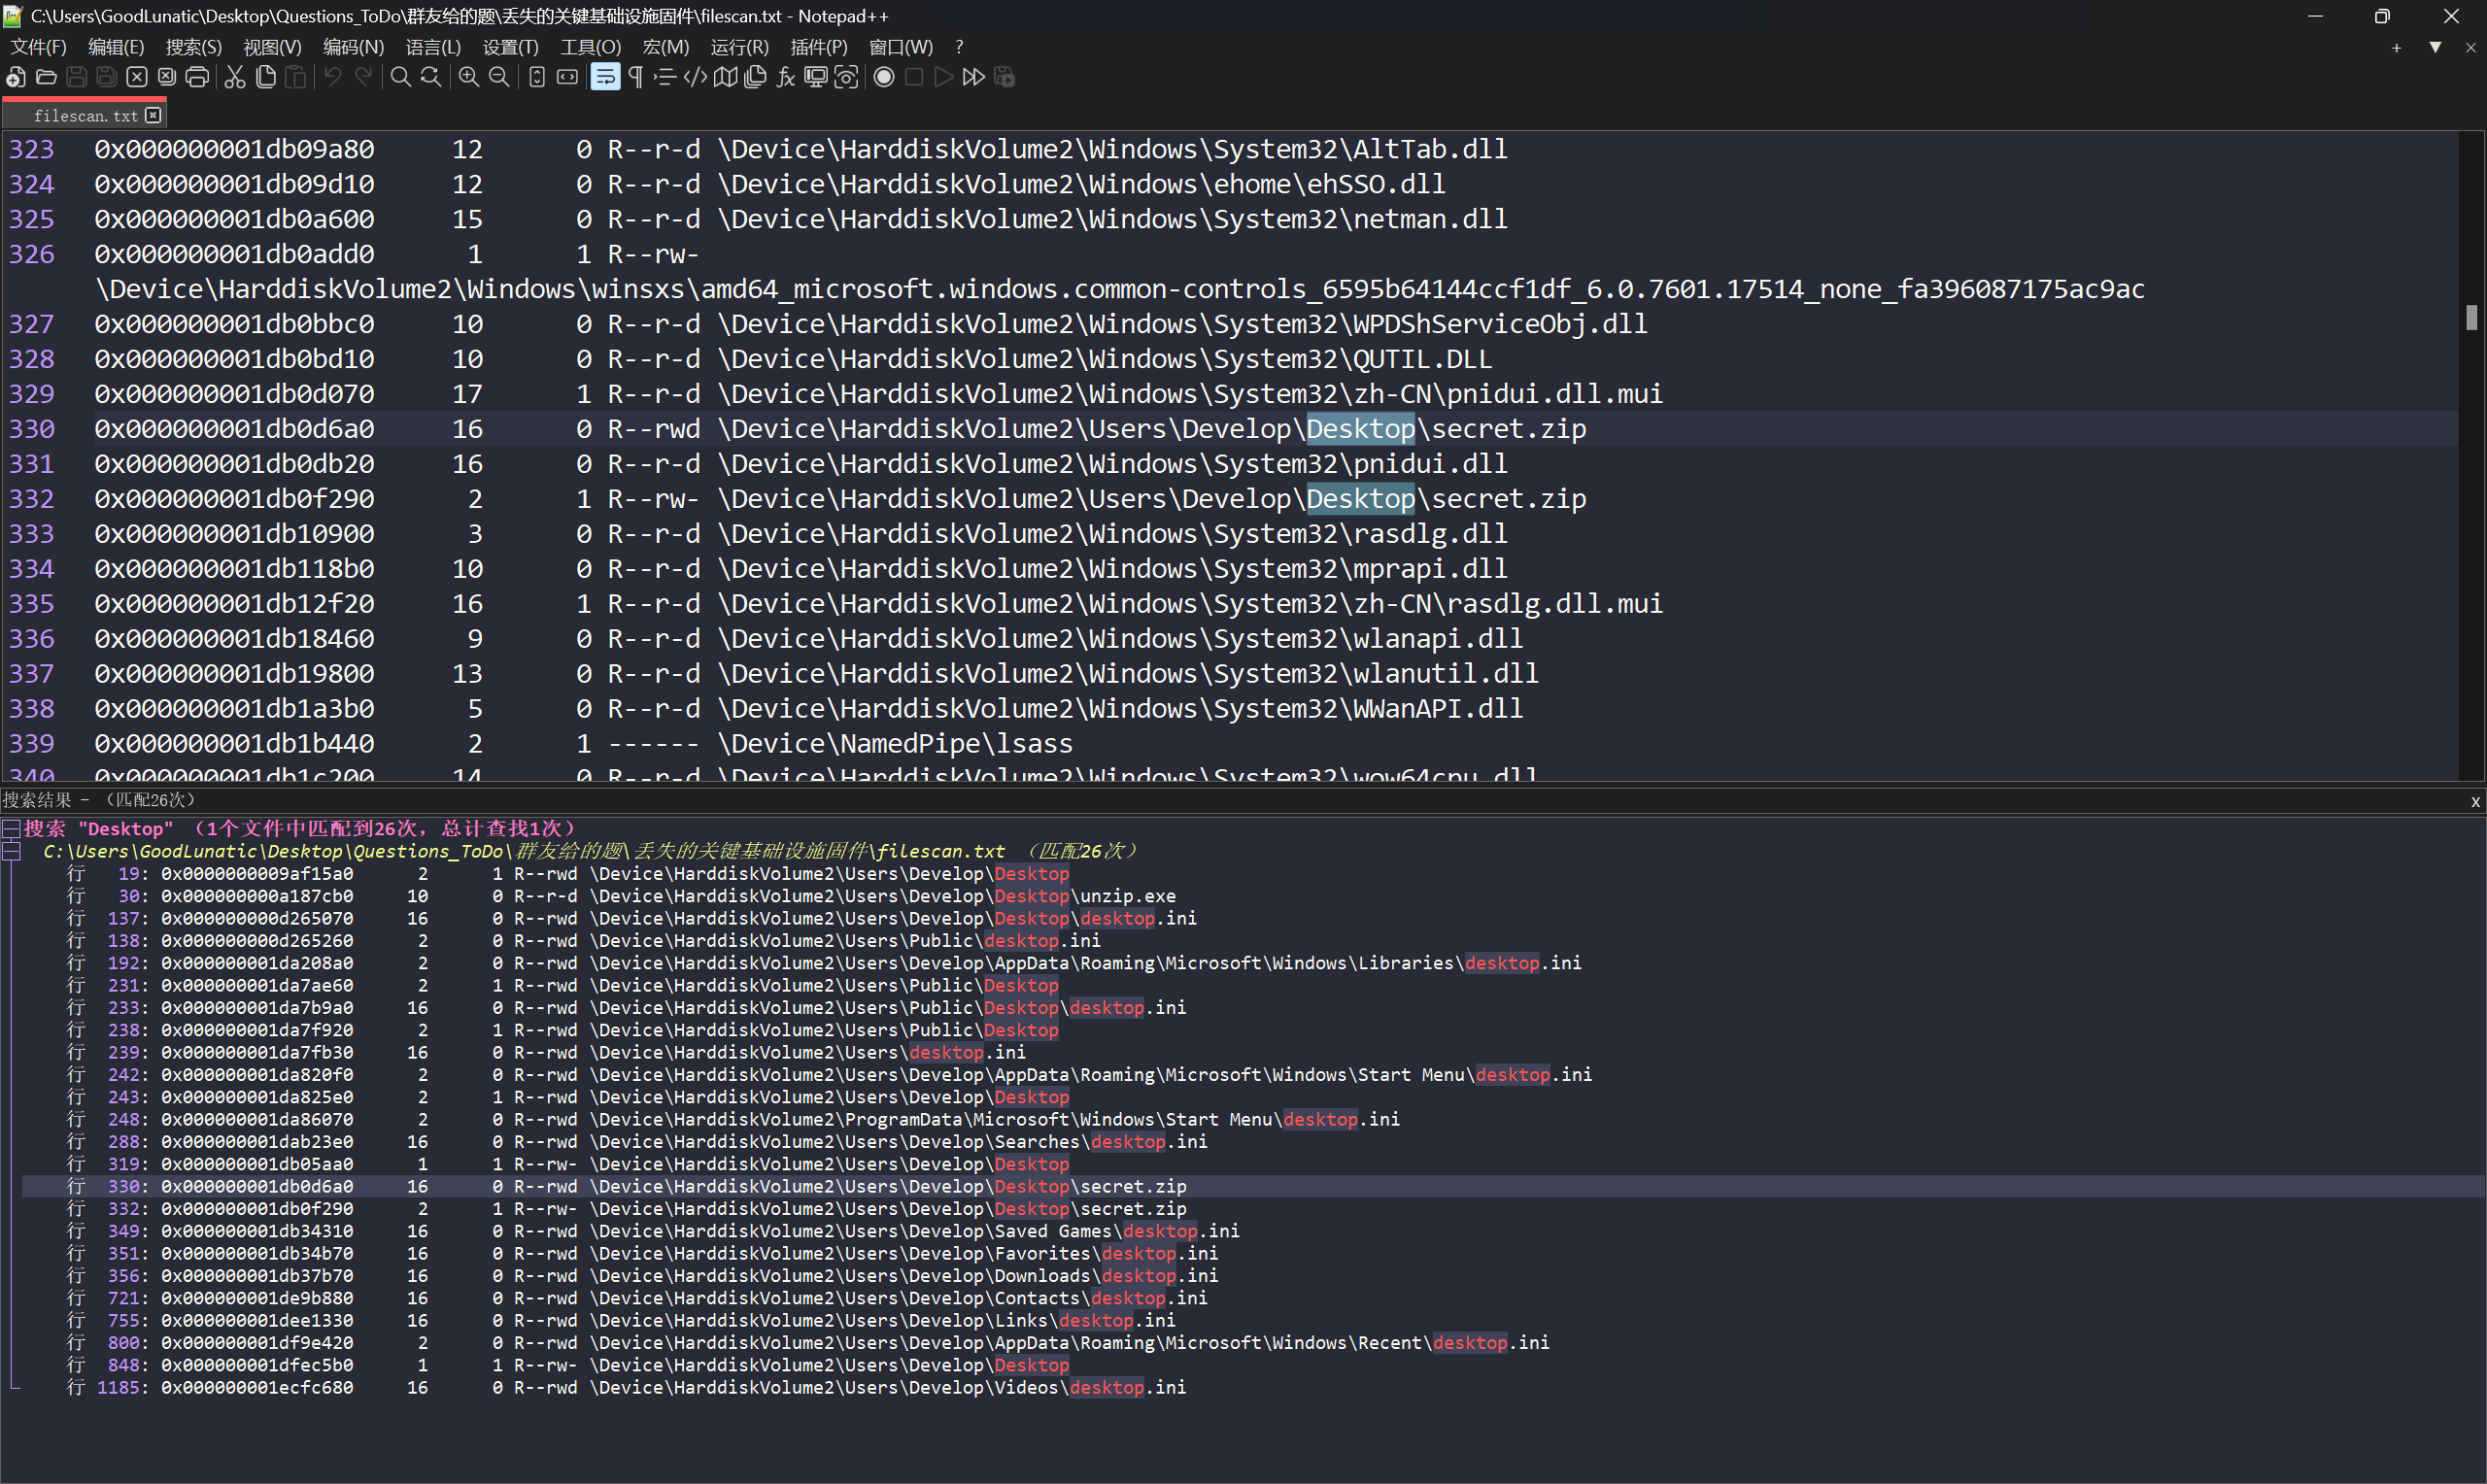This screenshot has height=1484, width=2487.
Task: Click the Zoom in toolbar icon
Action: click(x=468, y=77)
